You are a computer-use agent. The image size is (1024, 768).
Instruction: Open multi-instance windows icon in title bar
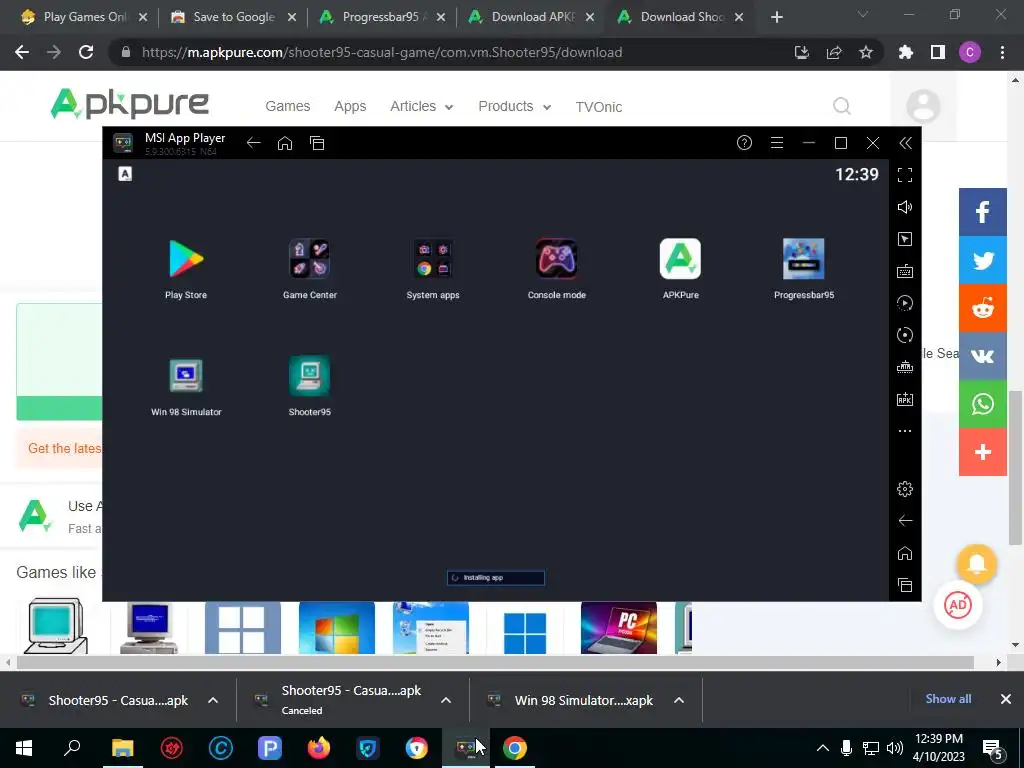click(317, 143)
